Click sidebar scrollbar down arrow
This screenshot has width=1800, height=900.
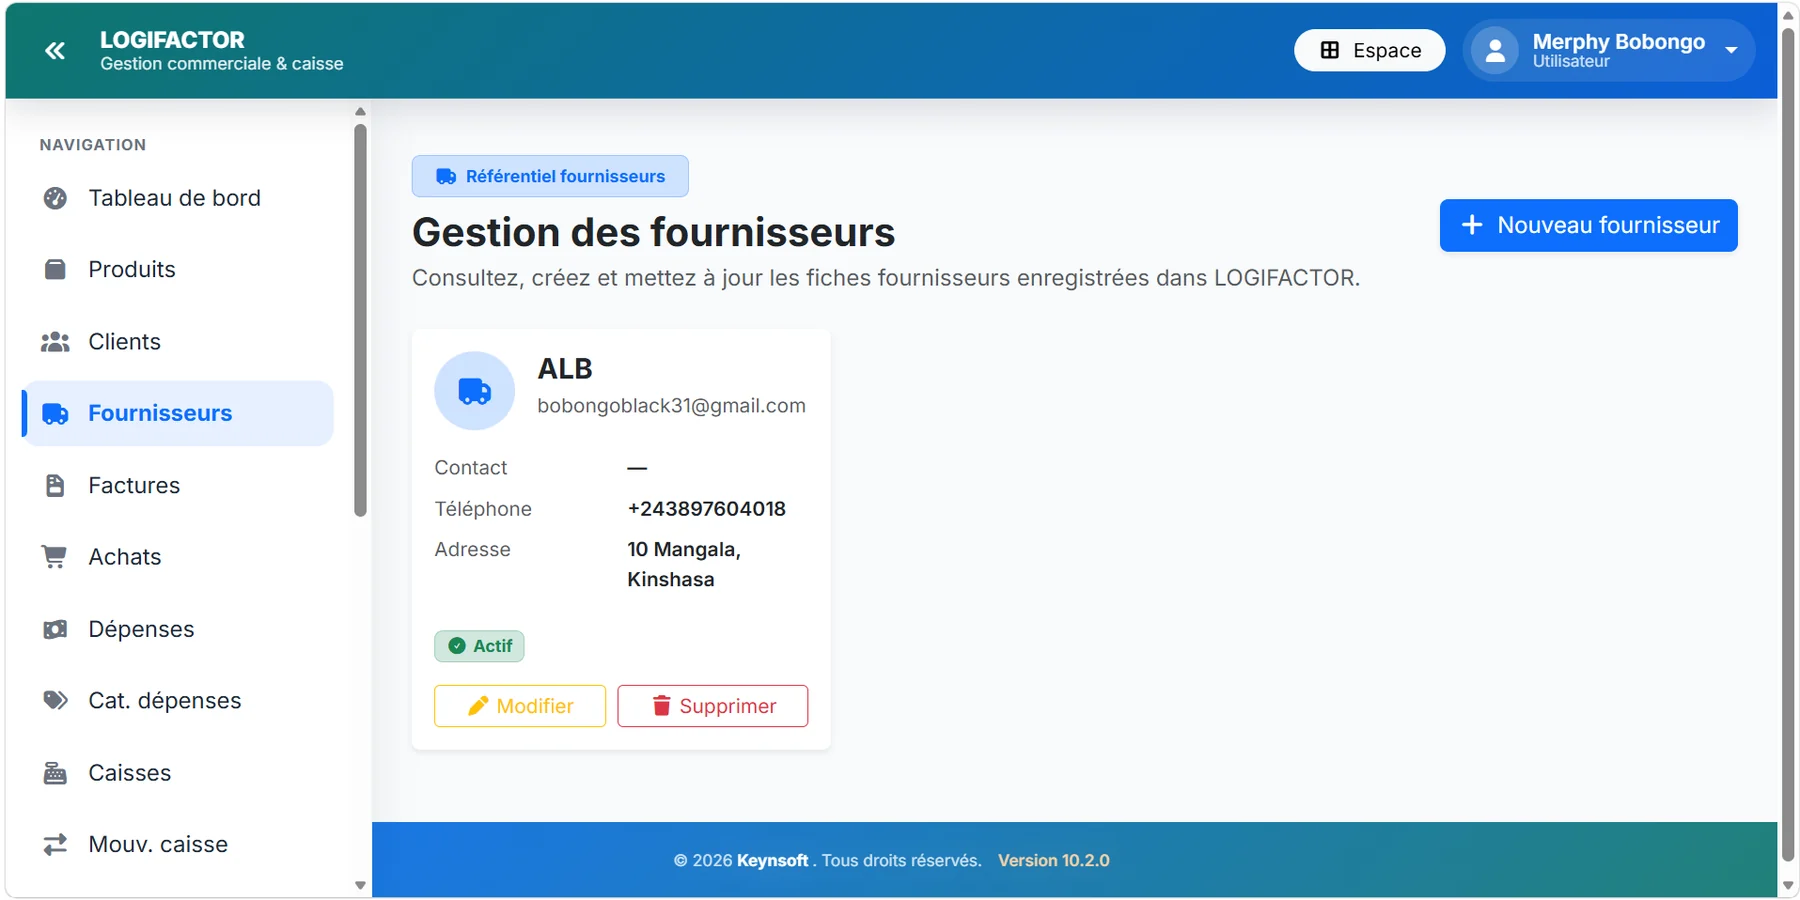click(360, 885)
